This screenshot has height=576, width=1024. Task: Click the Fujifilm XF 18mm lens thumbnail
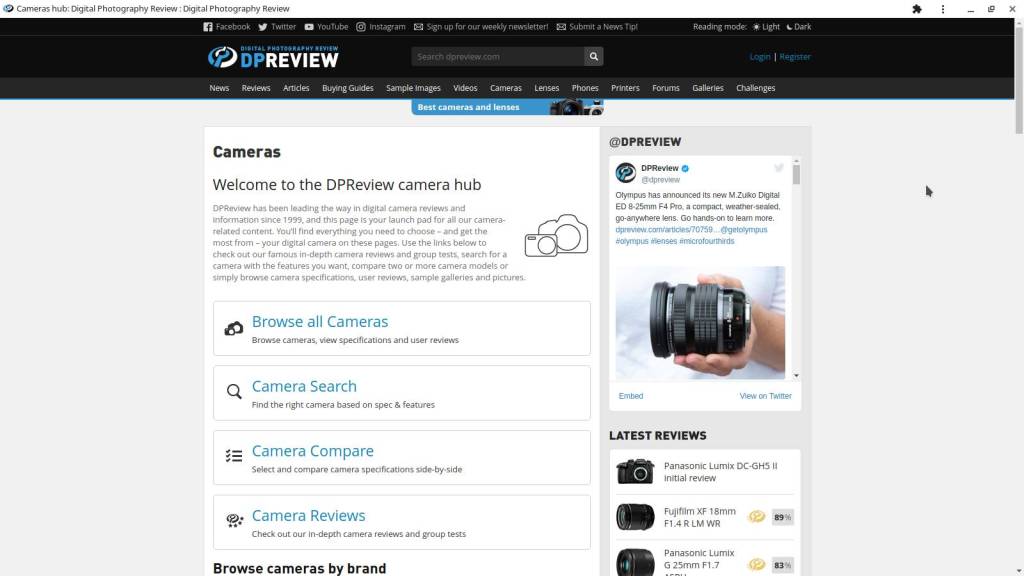(x=635, y=517)
